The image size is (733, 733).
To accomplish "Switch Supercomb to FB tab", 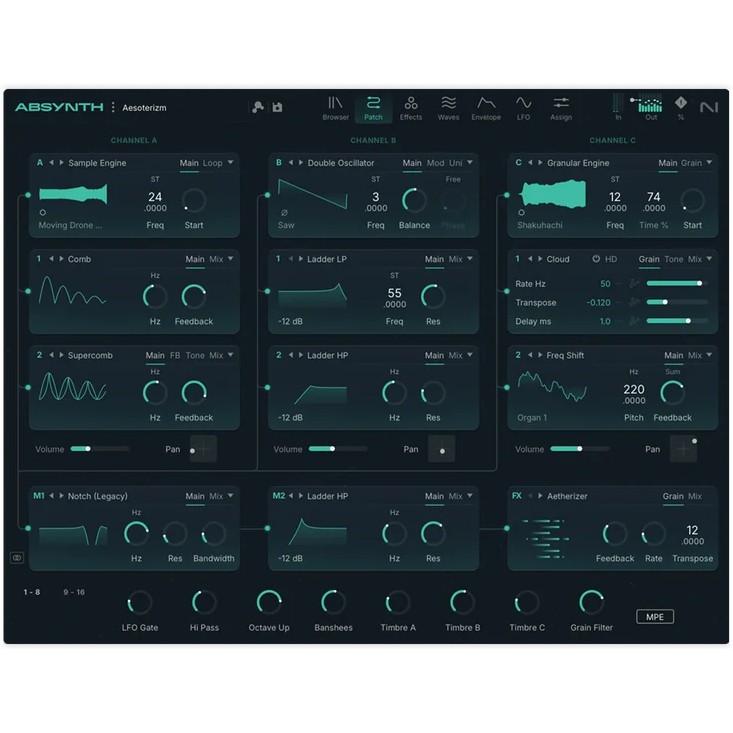I will point(175,356).
